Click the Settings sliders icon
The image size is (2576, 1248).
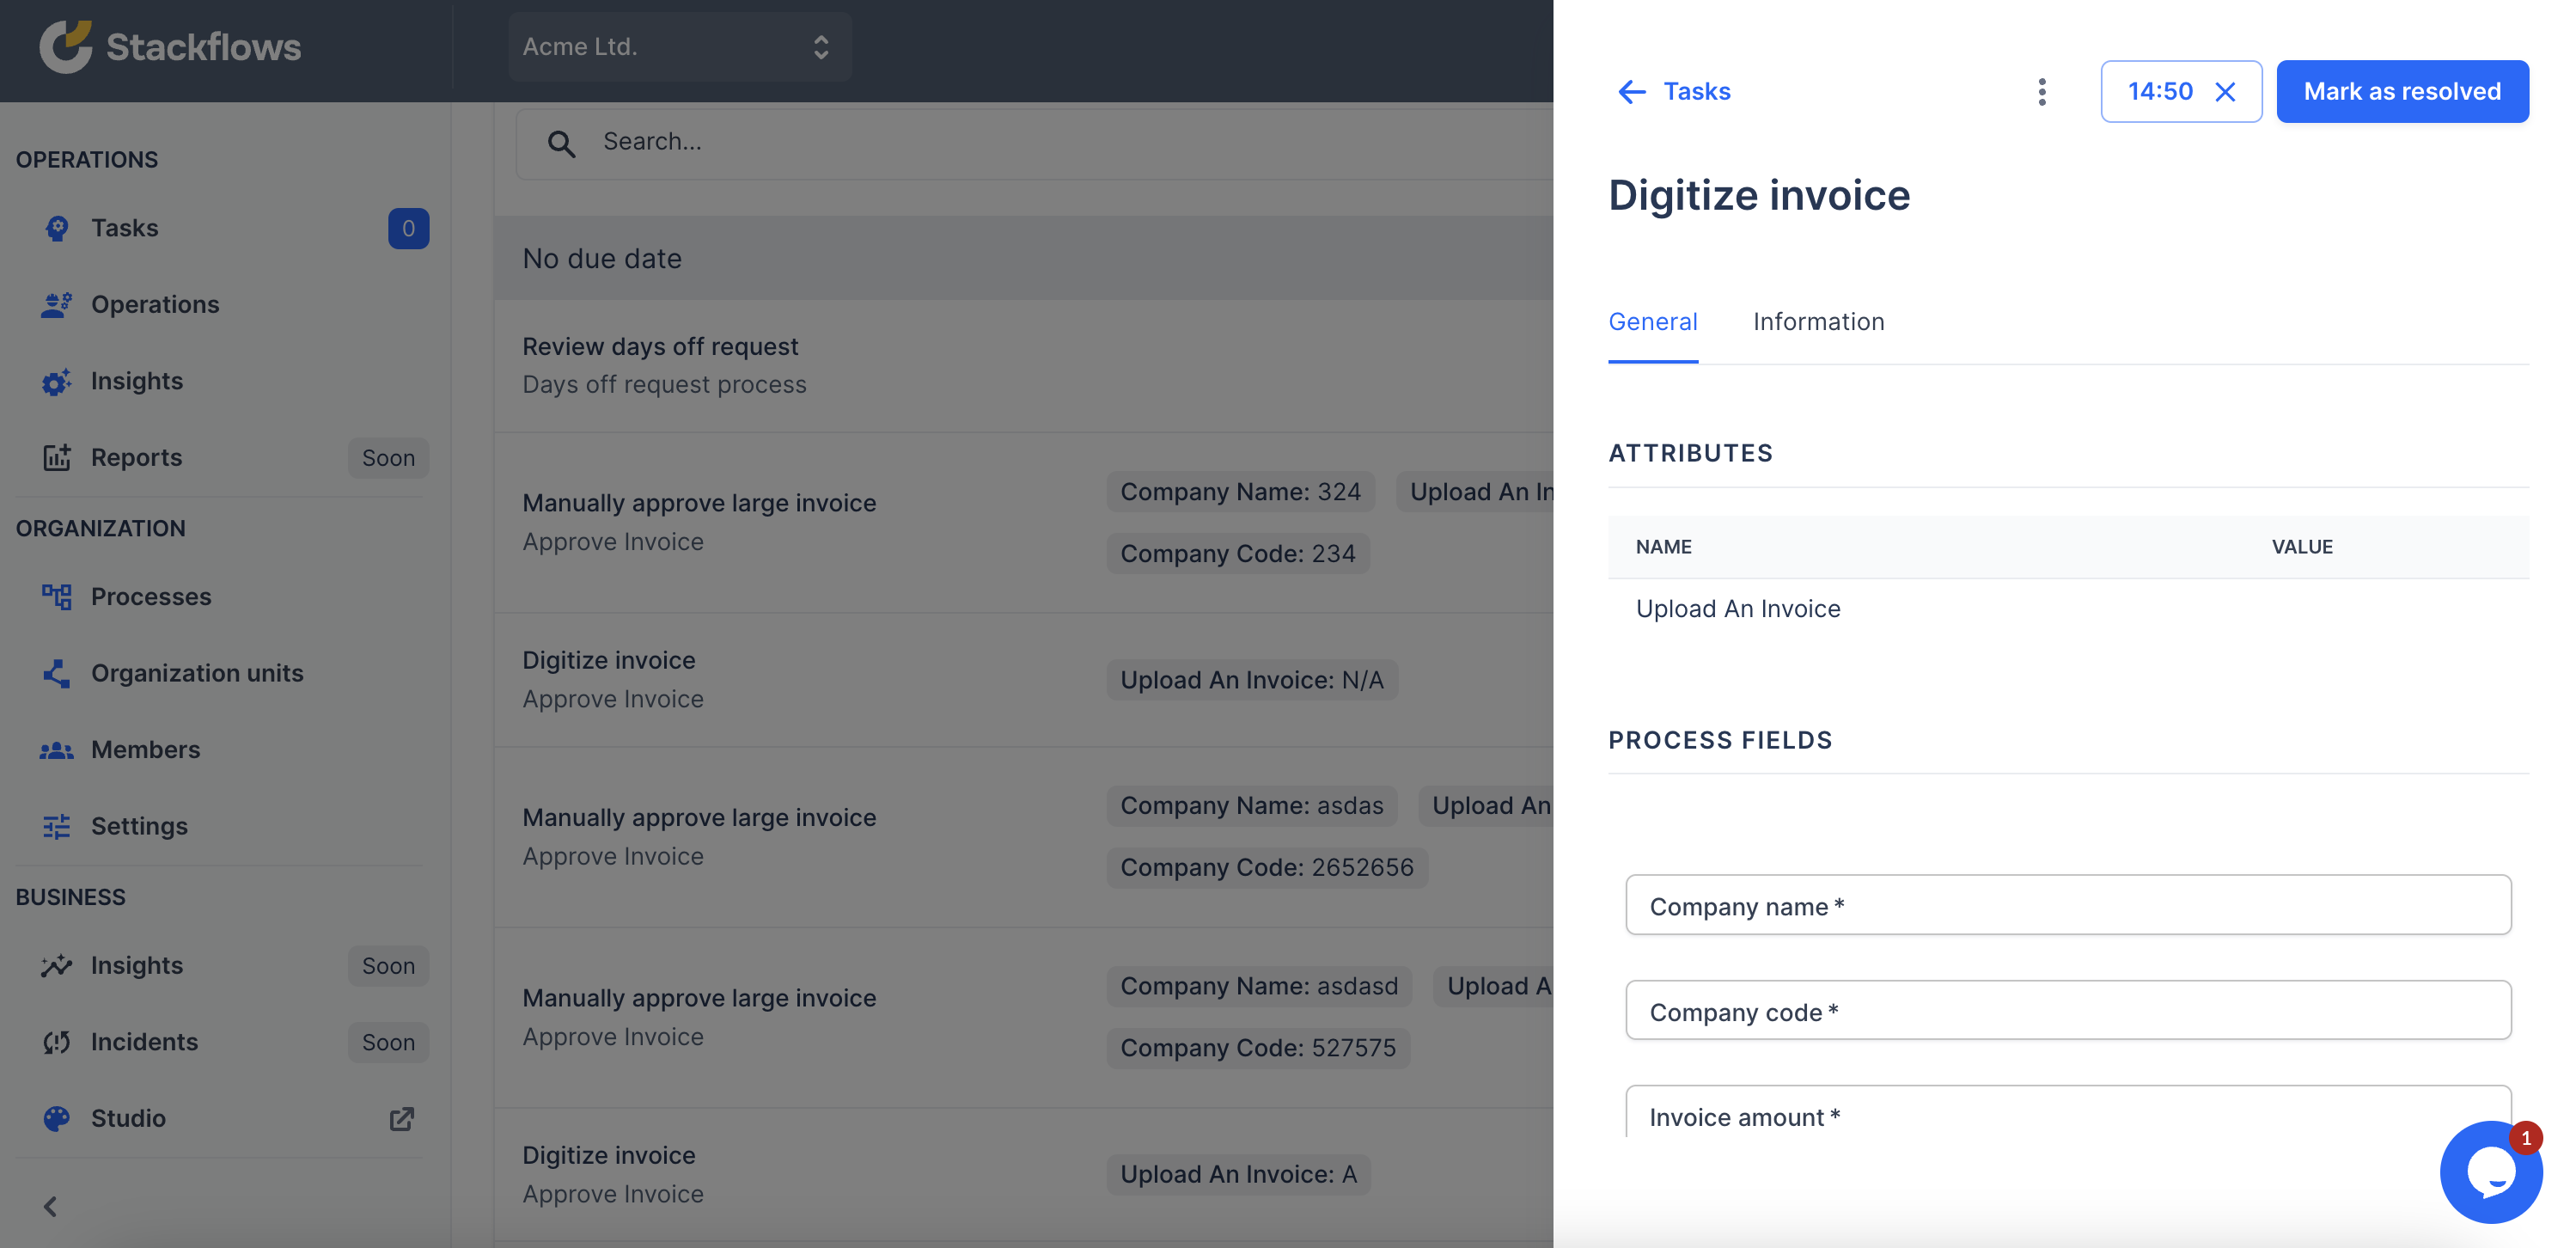point(56,825)
